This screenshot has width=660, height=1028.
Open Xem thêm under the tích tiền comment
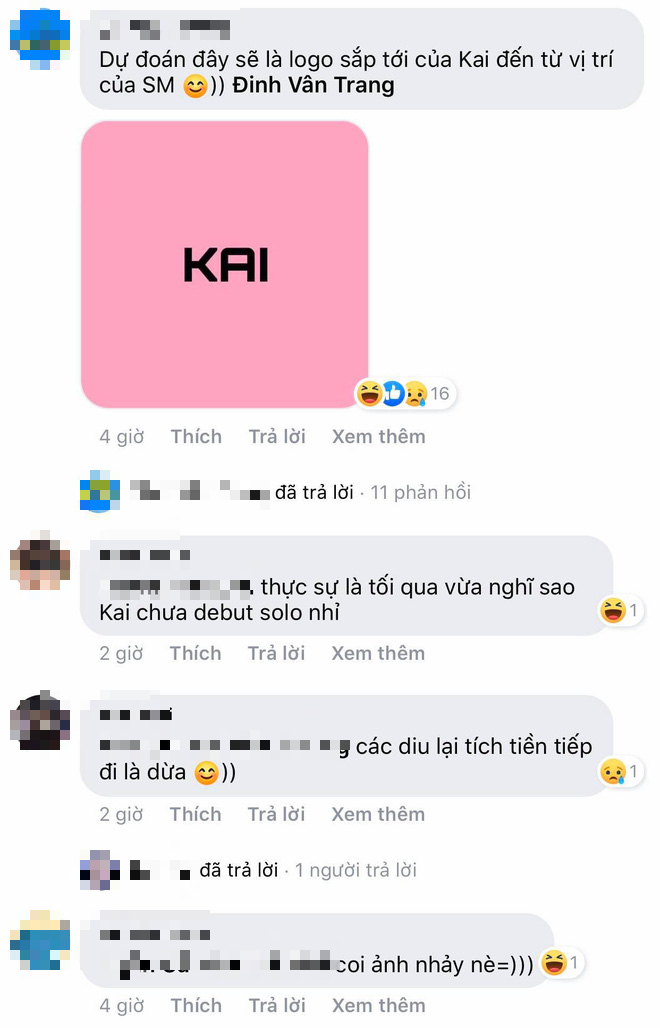coord(378,814)
